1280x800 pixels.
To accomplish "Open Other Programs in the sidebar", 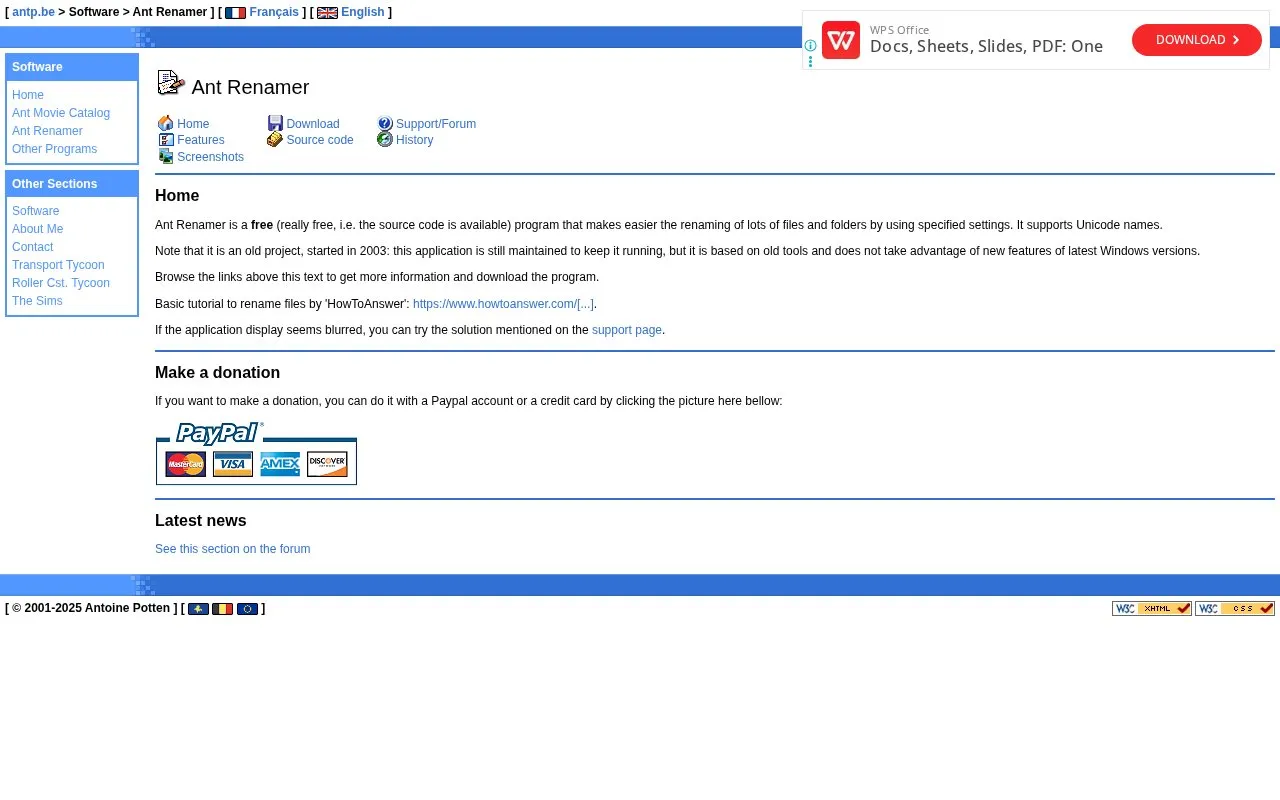I will 55,149.
